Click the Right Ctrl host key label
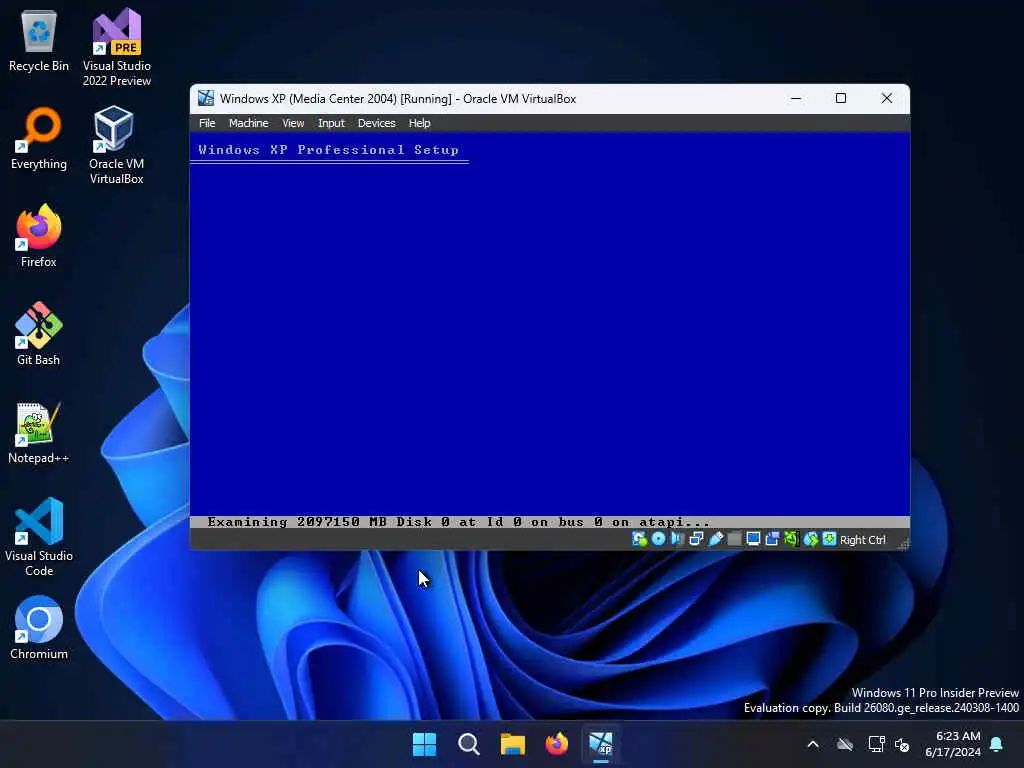Screen dimensions: 1024x768 point(863,539)
